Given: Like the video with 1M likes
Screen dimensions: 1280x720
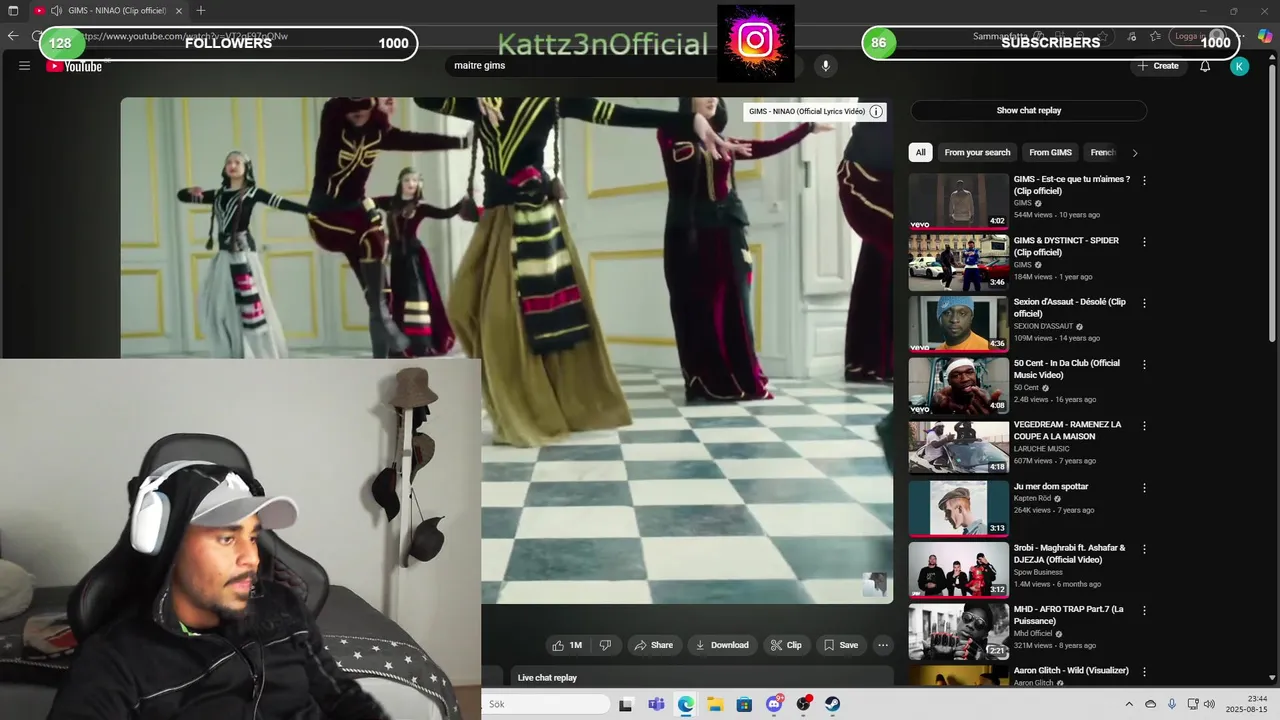Looking at the screenshot, I should click(x=566, y=645).
